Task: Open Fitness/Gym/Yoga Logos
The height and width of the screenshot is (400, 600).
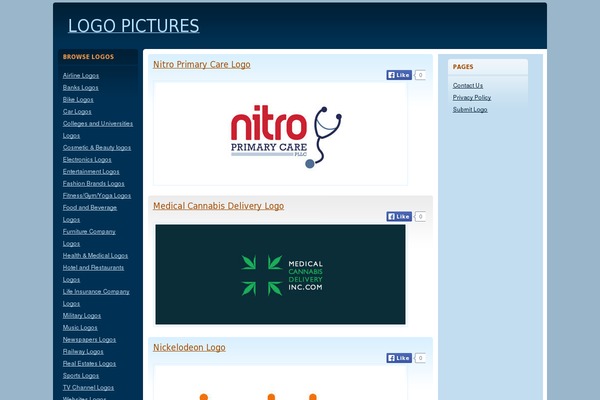Action: pos(97,196)
